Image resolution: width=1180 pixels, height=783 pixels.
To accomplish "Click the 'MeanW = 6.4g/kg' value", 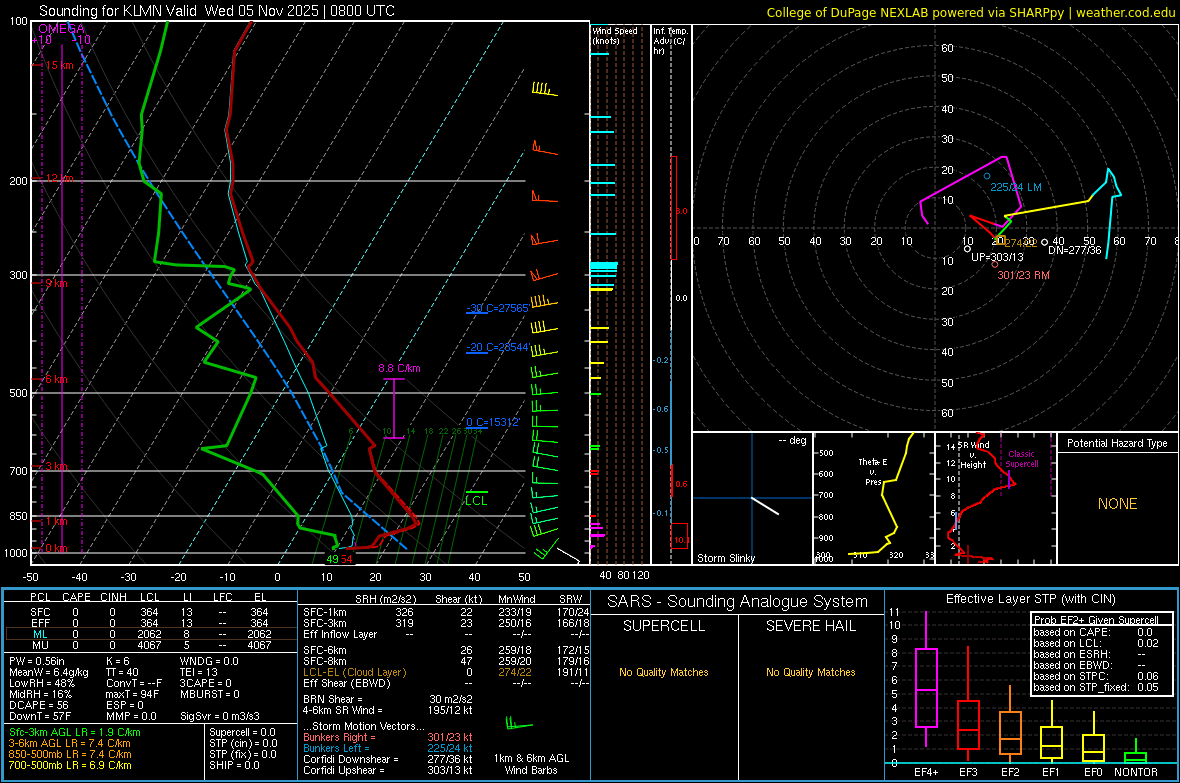I will click(x=49, y=672).
